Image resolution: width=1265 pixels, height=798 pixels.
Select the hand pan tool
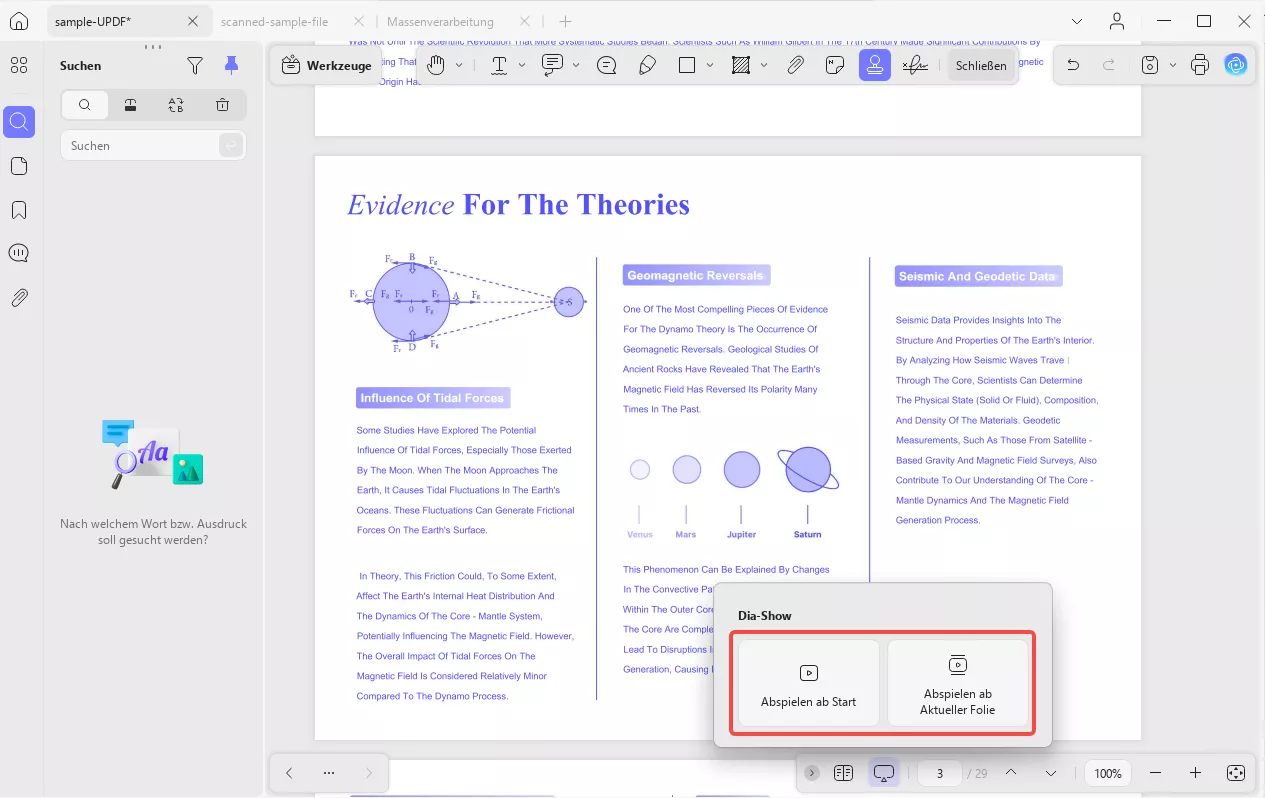pyautogui.click(x=435, y=65)
